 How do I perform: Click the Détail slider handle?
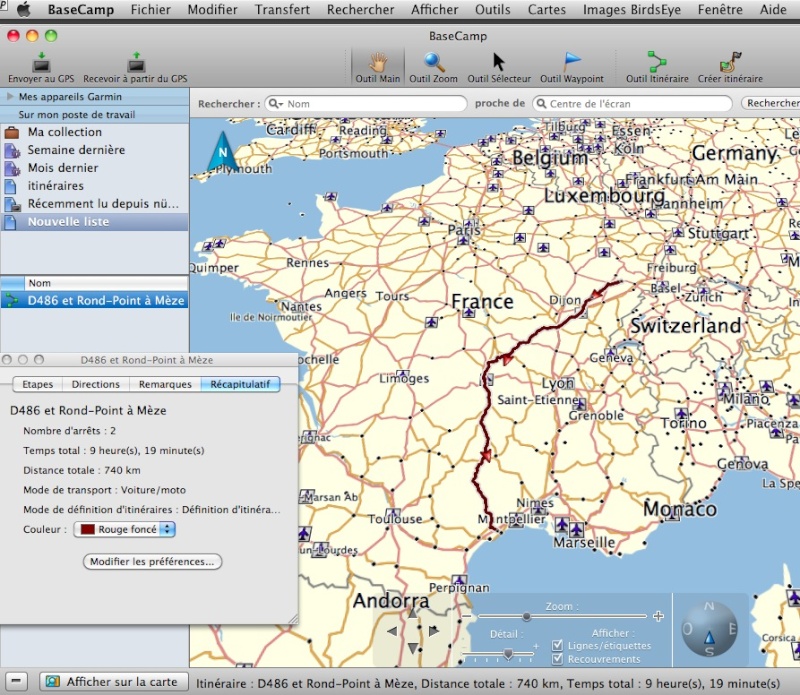[x=508, y=653]
